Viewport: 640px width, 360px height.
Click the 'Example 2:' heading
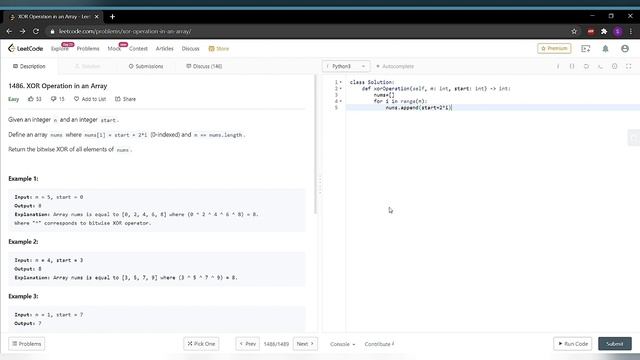23,242
